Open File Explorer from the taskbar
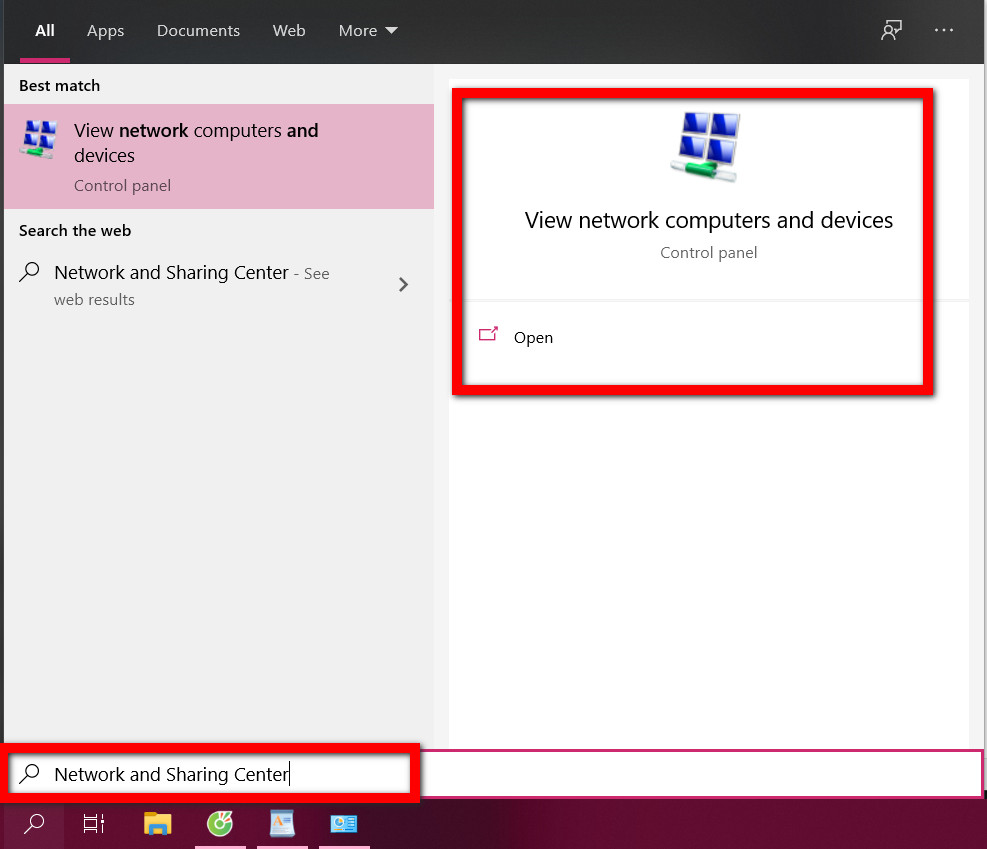Screen dimensions: 987x849 coord(157,823)
